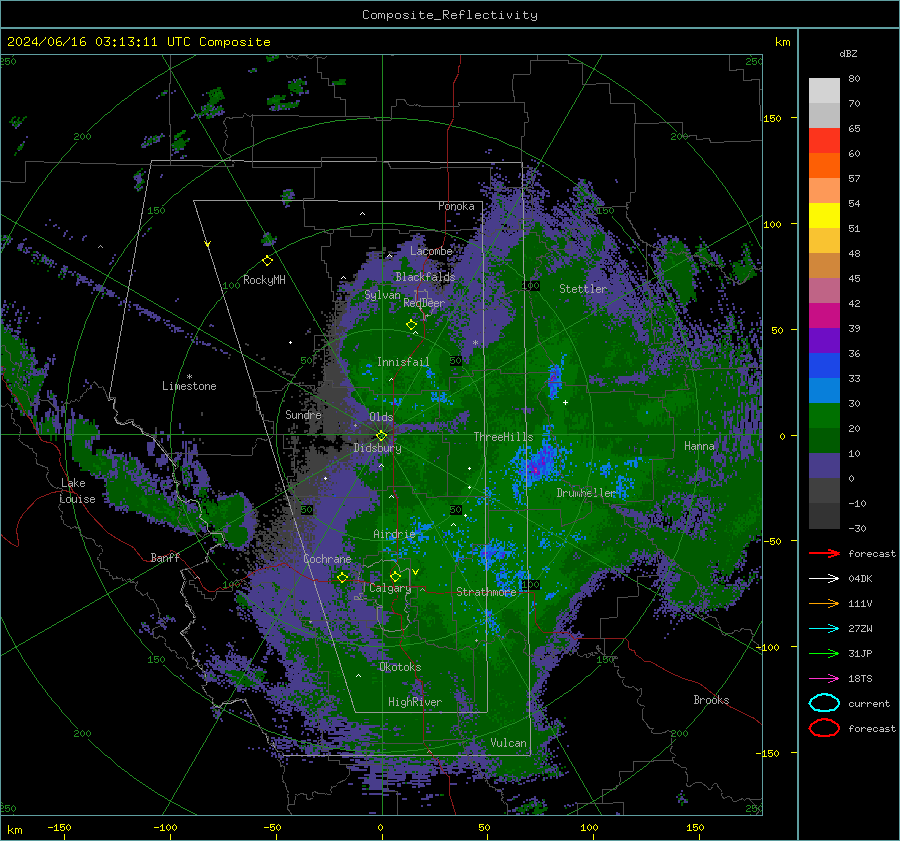The image size is (900, 841).
Task: Click the 'Strathmore' map label
Action: pyautogui.click(x=486, y=592)
